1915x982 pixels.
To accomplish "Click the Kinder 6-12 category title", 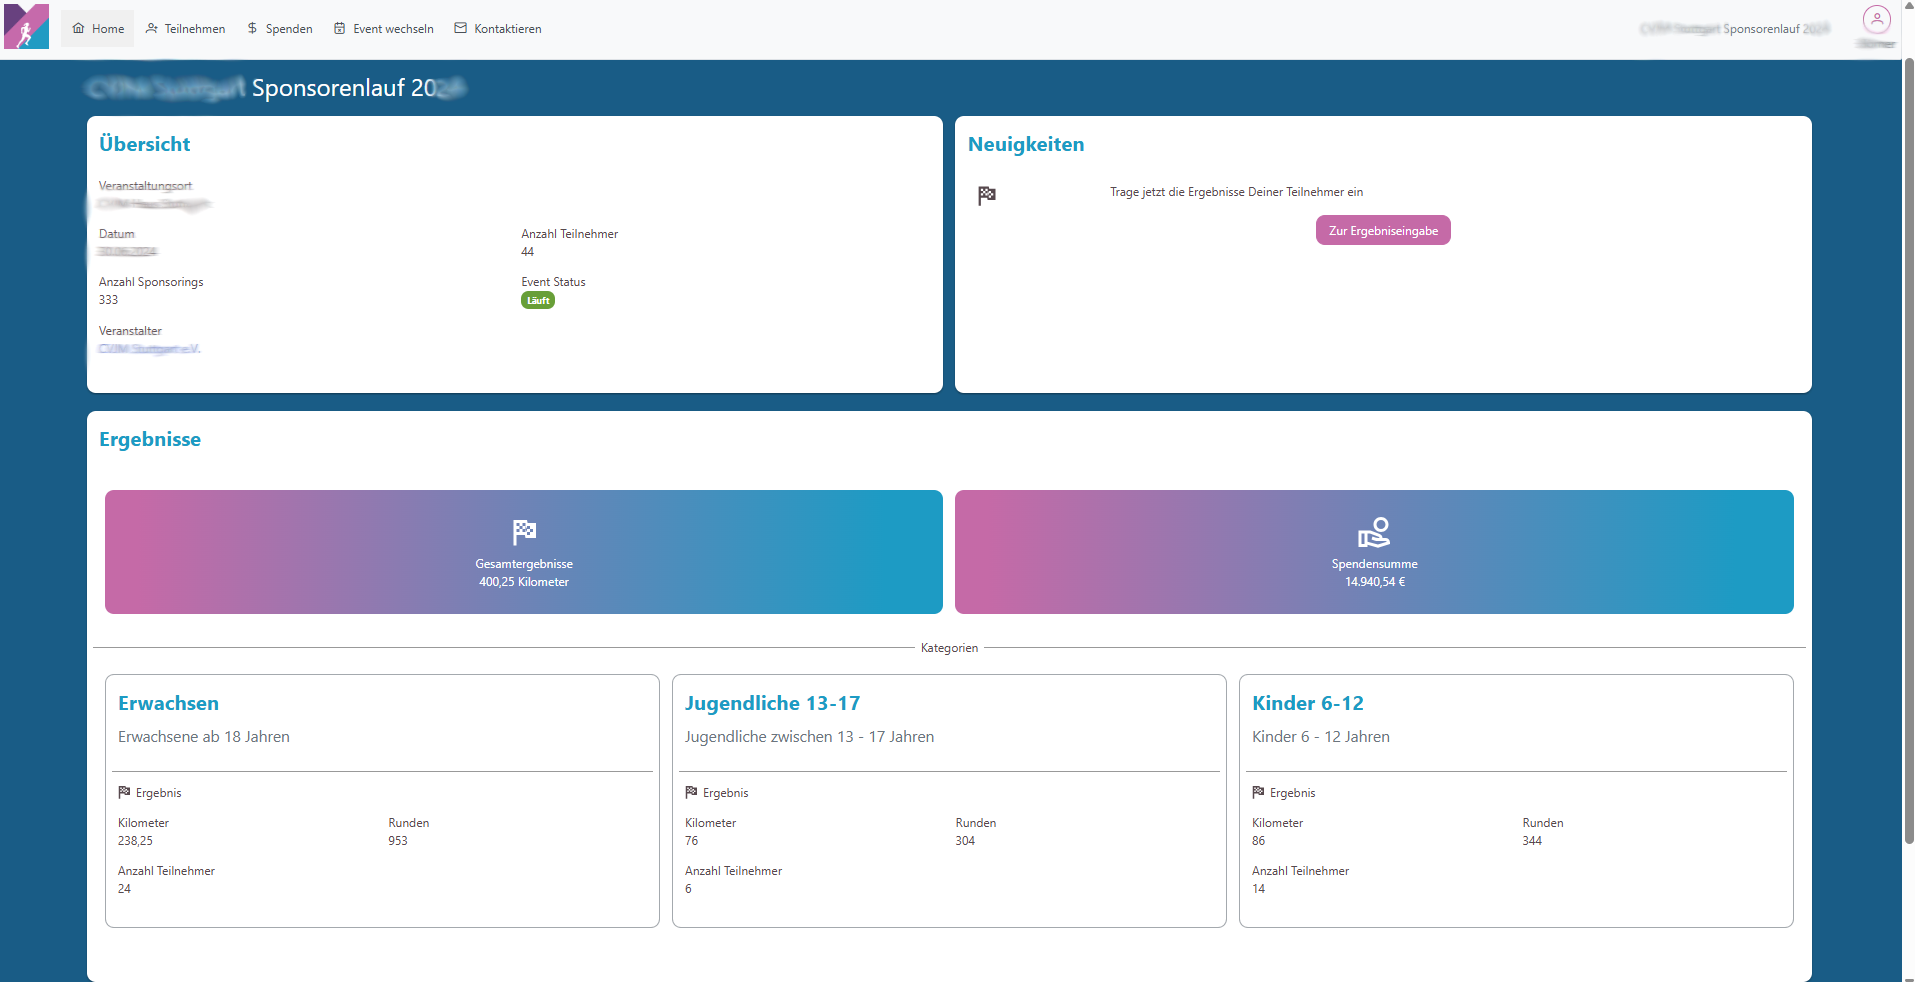I will tap(1308, 703).
